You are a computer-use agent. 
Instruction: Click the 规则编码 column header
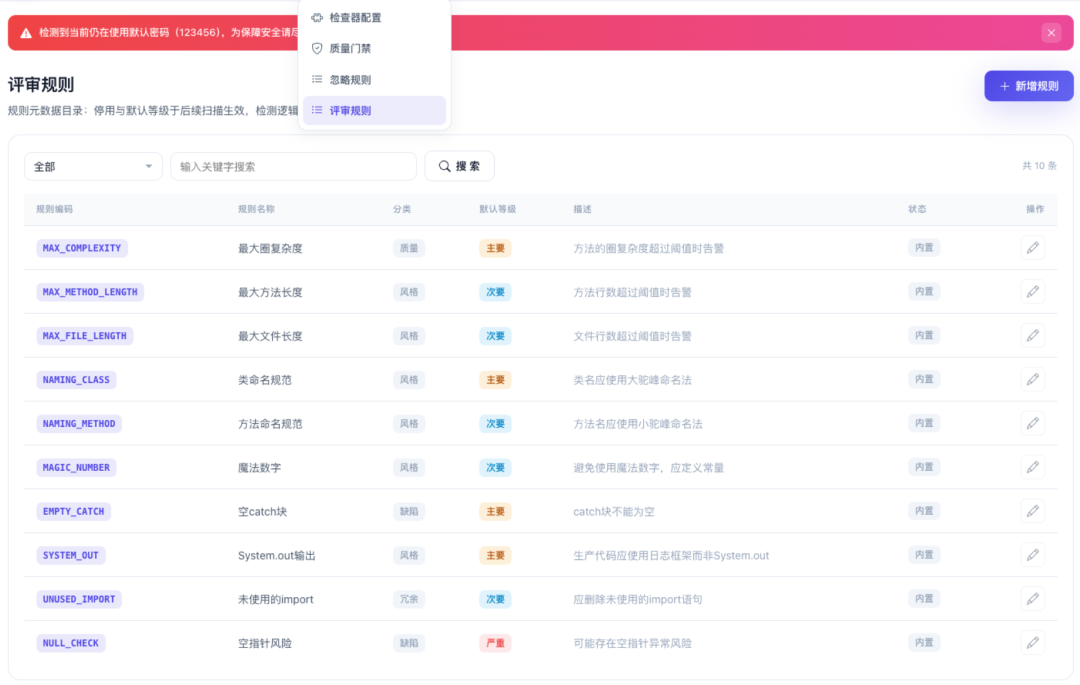pos(54,209)
